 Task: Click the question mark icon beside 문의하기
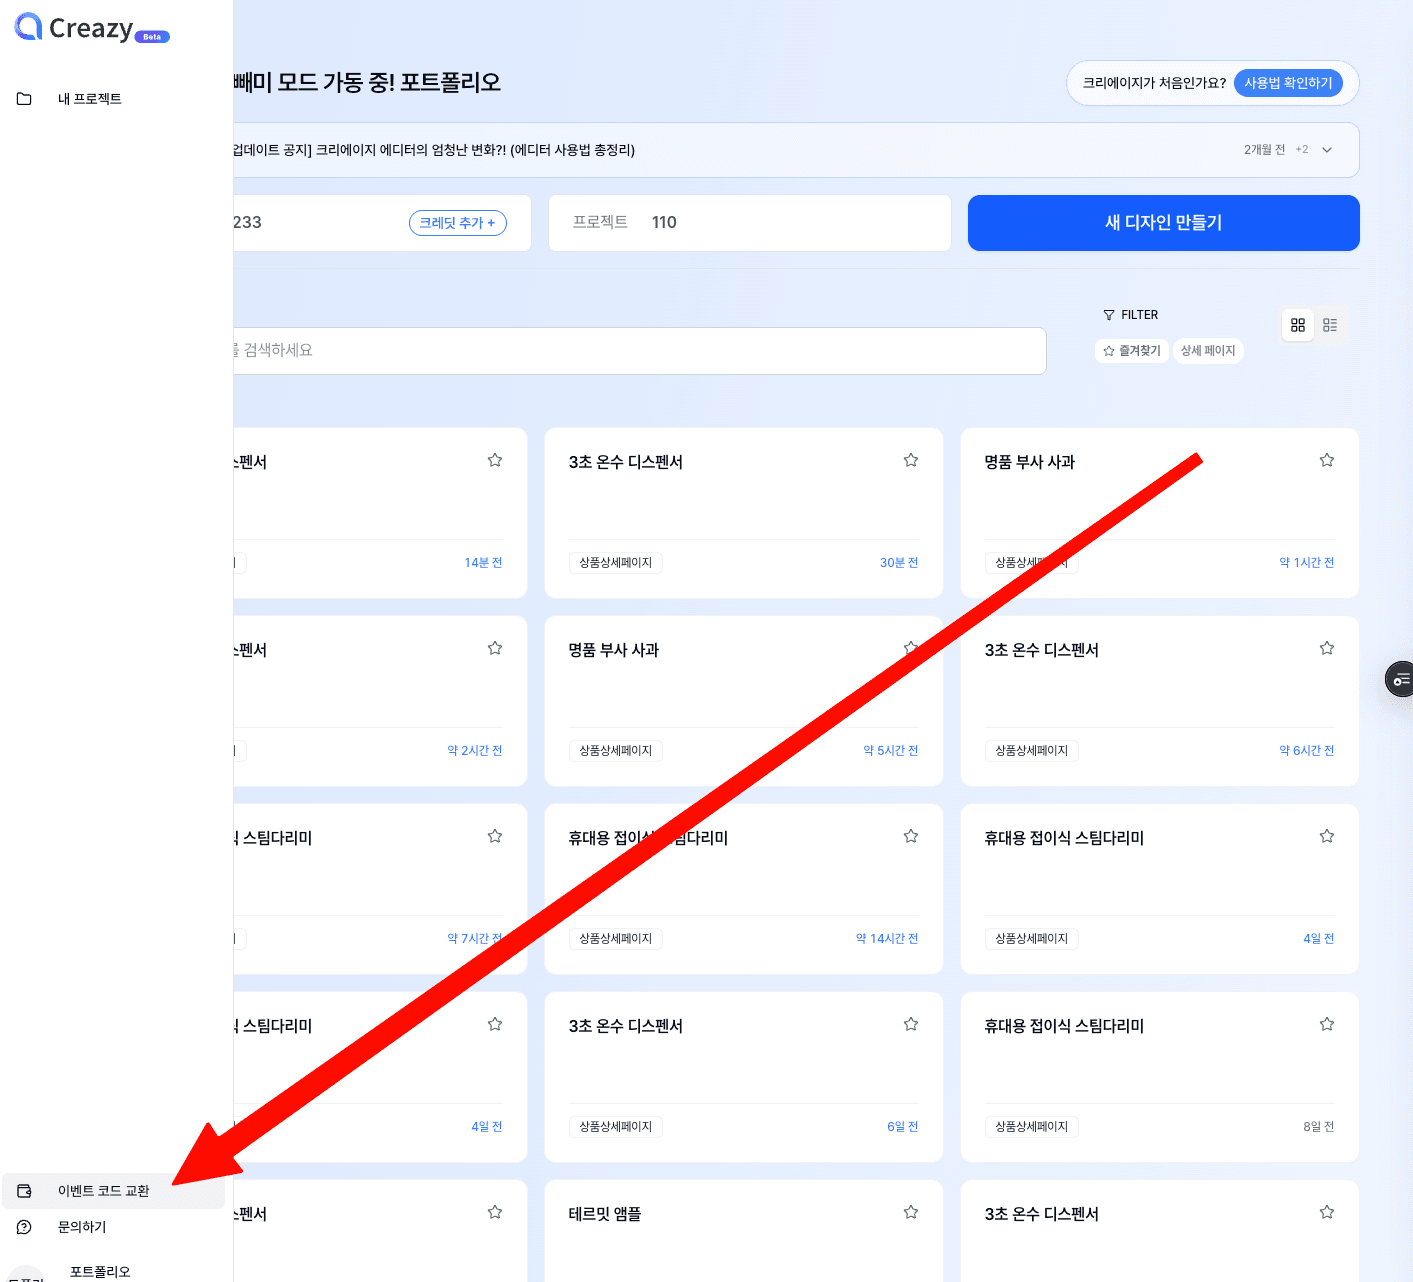point(24,1227)
